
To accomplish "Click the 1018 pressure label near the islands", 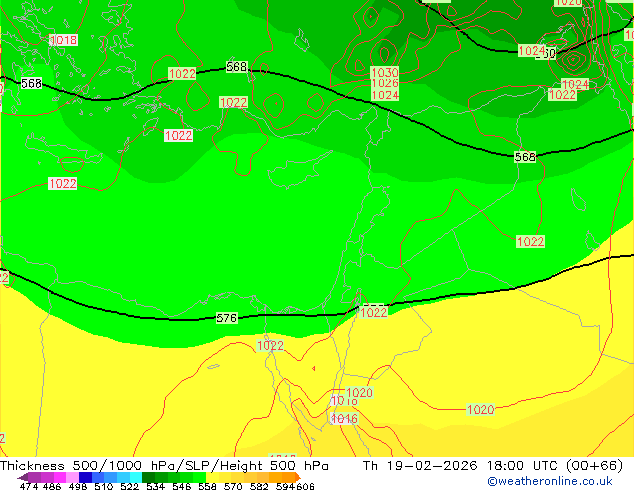I will coord(63,40).
